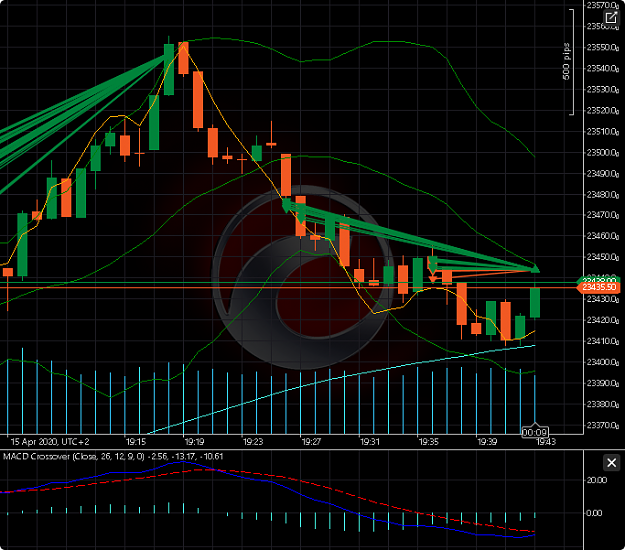Click the 00:09 candle countdown timer

click(535, 433)
